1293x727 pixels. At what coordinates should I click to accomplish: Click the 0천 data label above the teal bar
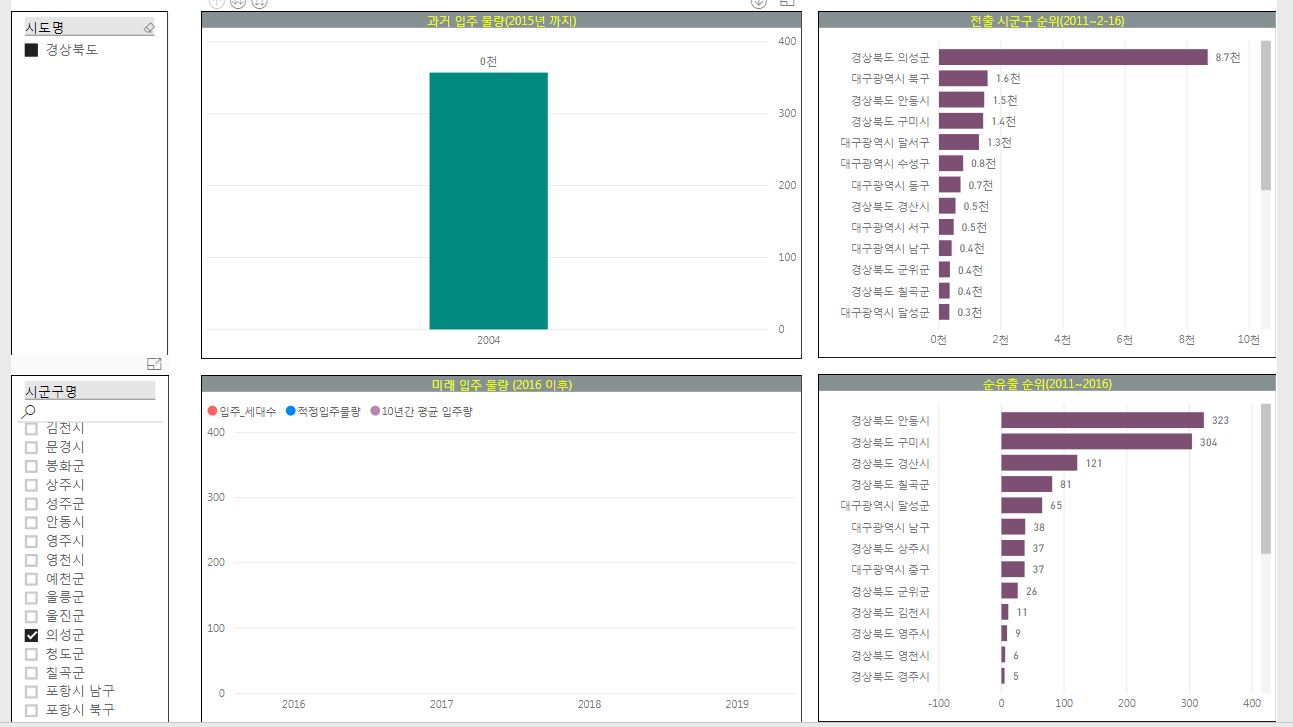[488, 61]
